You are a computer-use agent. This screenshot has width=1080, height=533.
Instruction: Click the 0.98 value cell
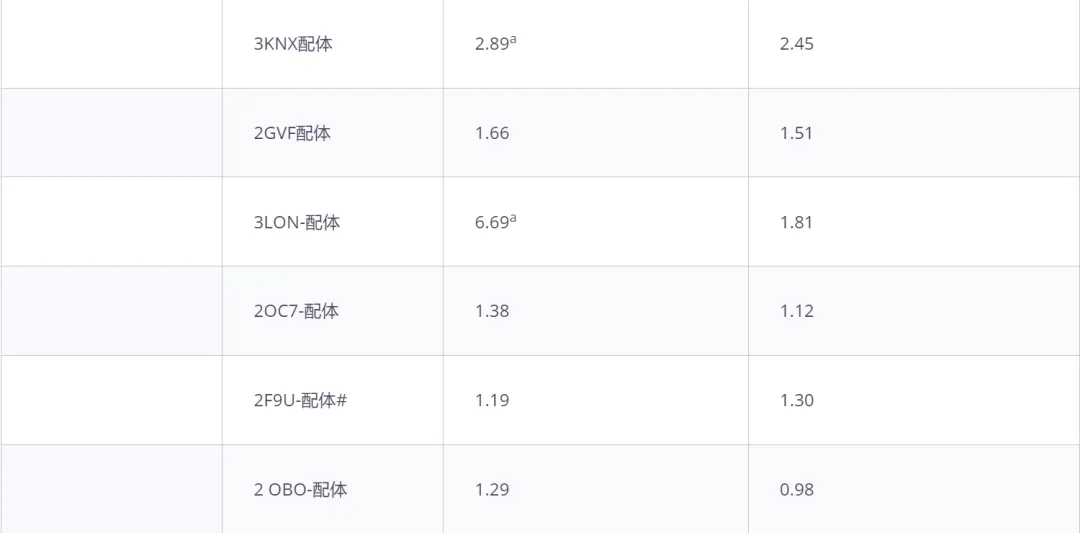coord(914,489)
